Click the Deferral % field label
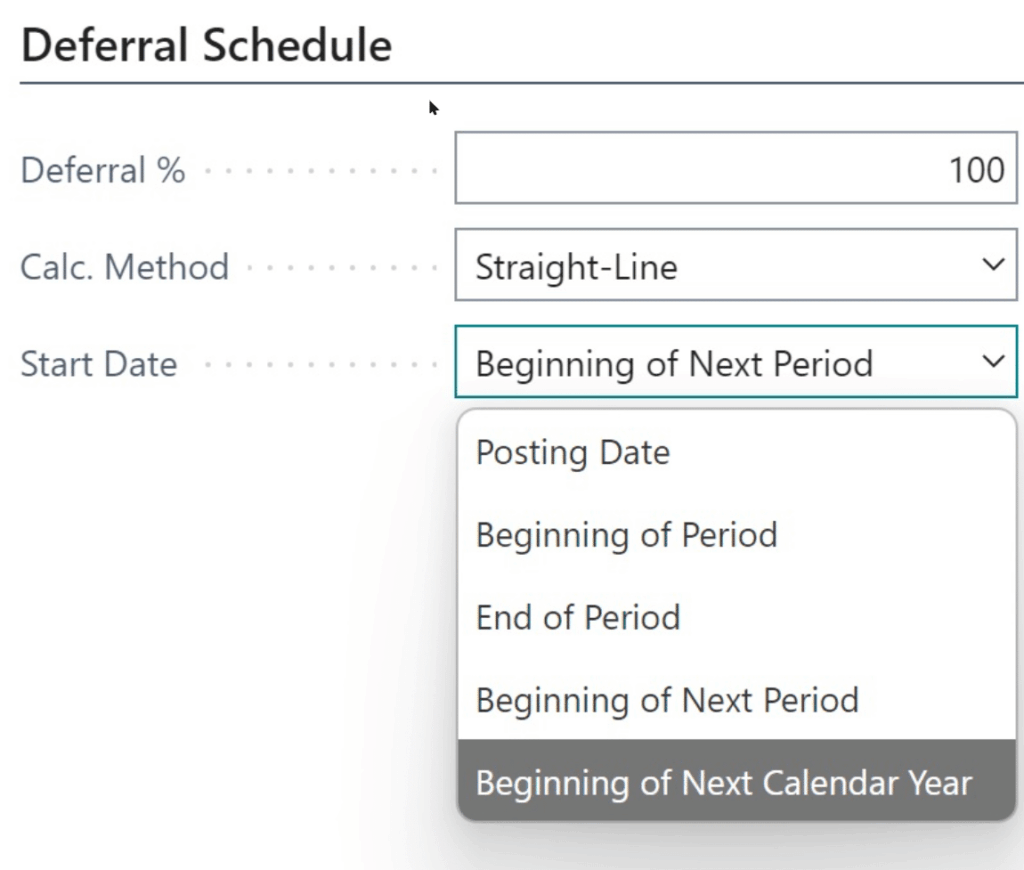The image size is (1024, 870). click(x=103, y=170)
